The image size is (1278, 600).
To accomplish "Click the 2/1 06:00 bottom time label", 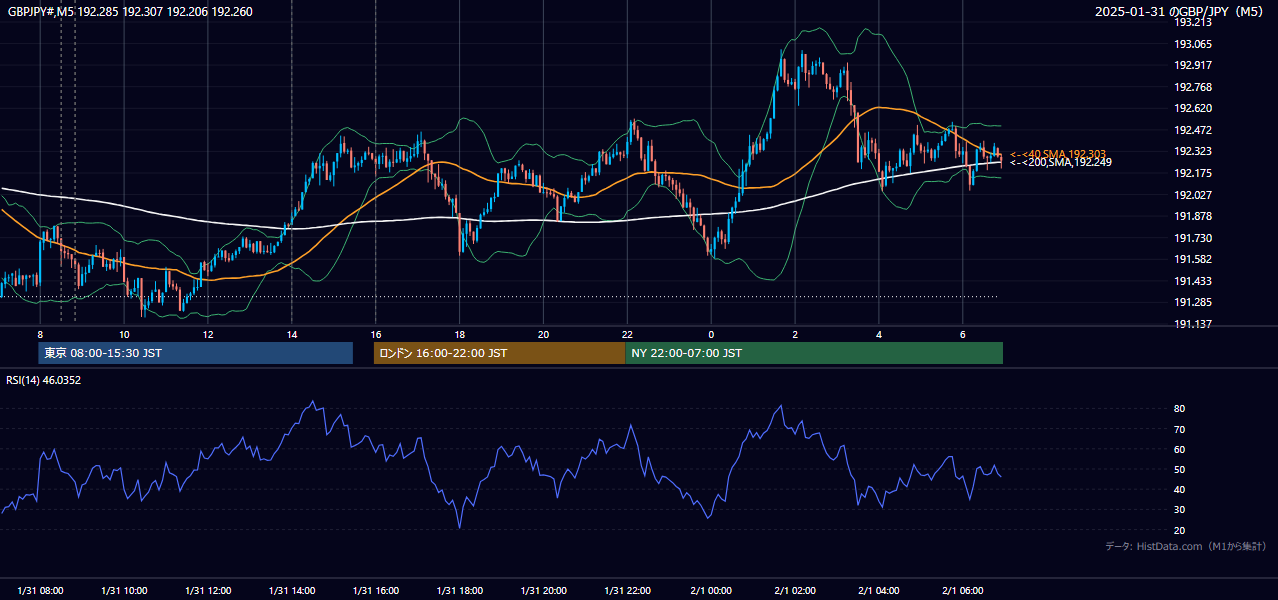I will (963, 591).
